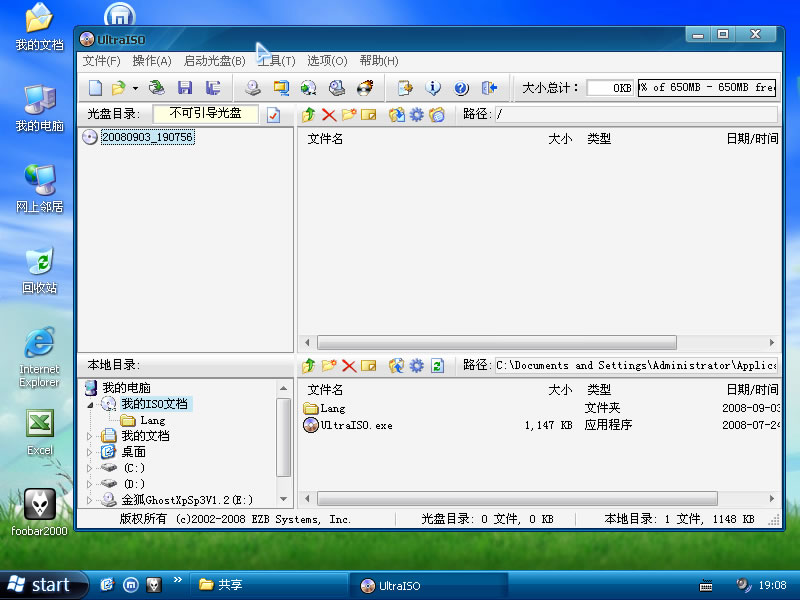Open the 帮助(H) menu
This screenshot has height=600, width=800.
coord(379,61)
